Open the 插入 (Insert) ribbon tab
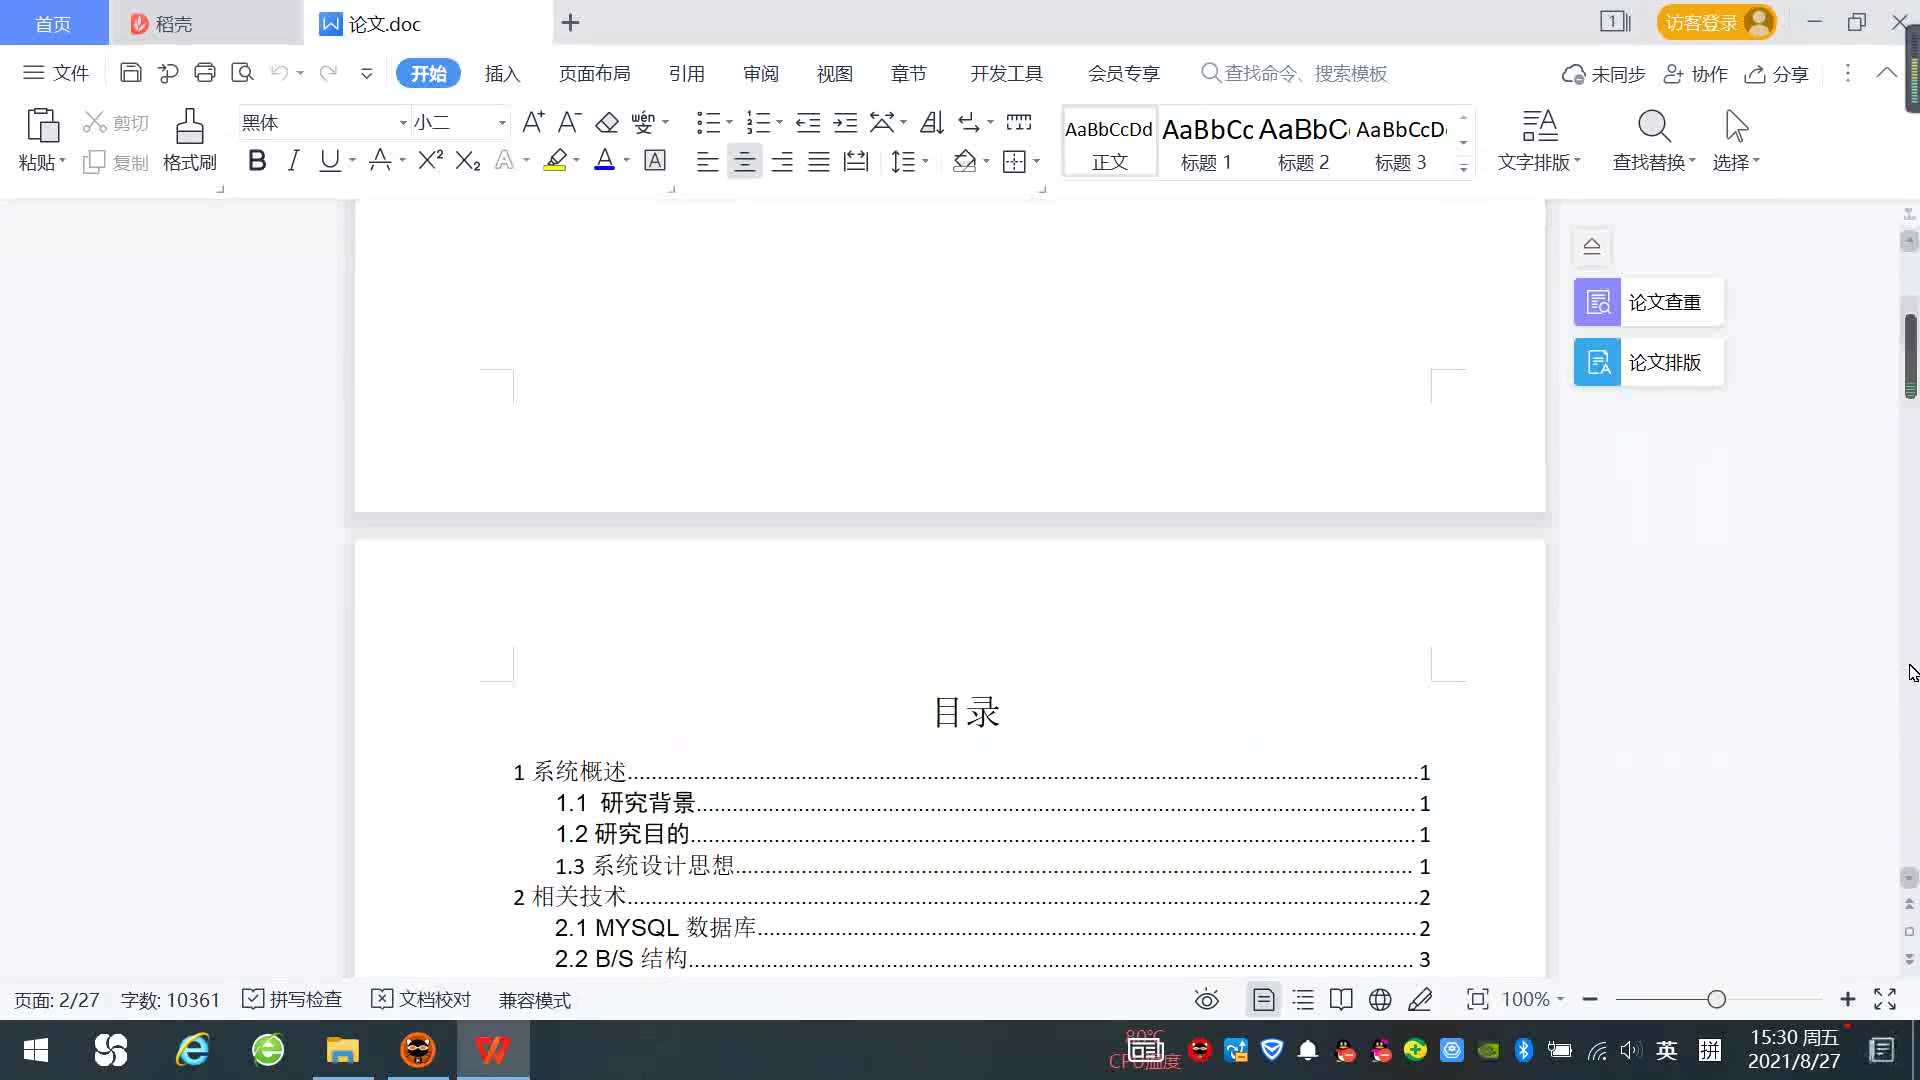 coord(502,74)
